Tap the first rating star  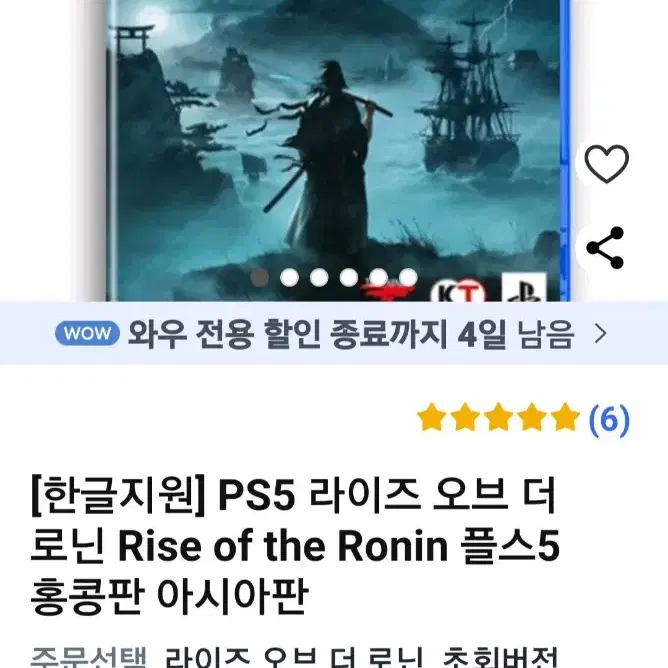coord(432,417)
